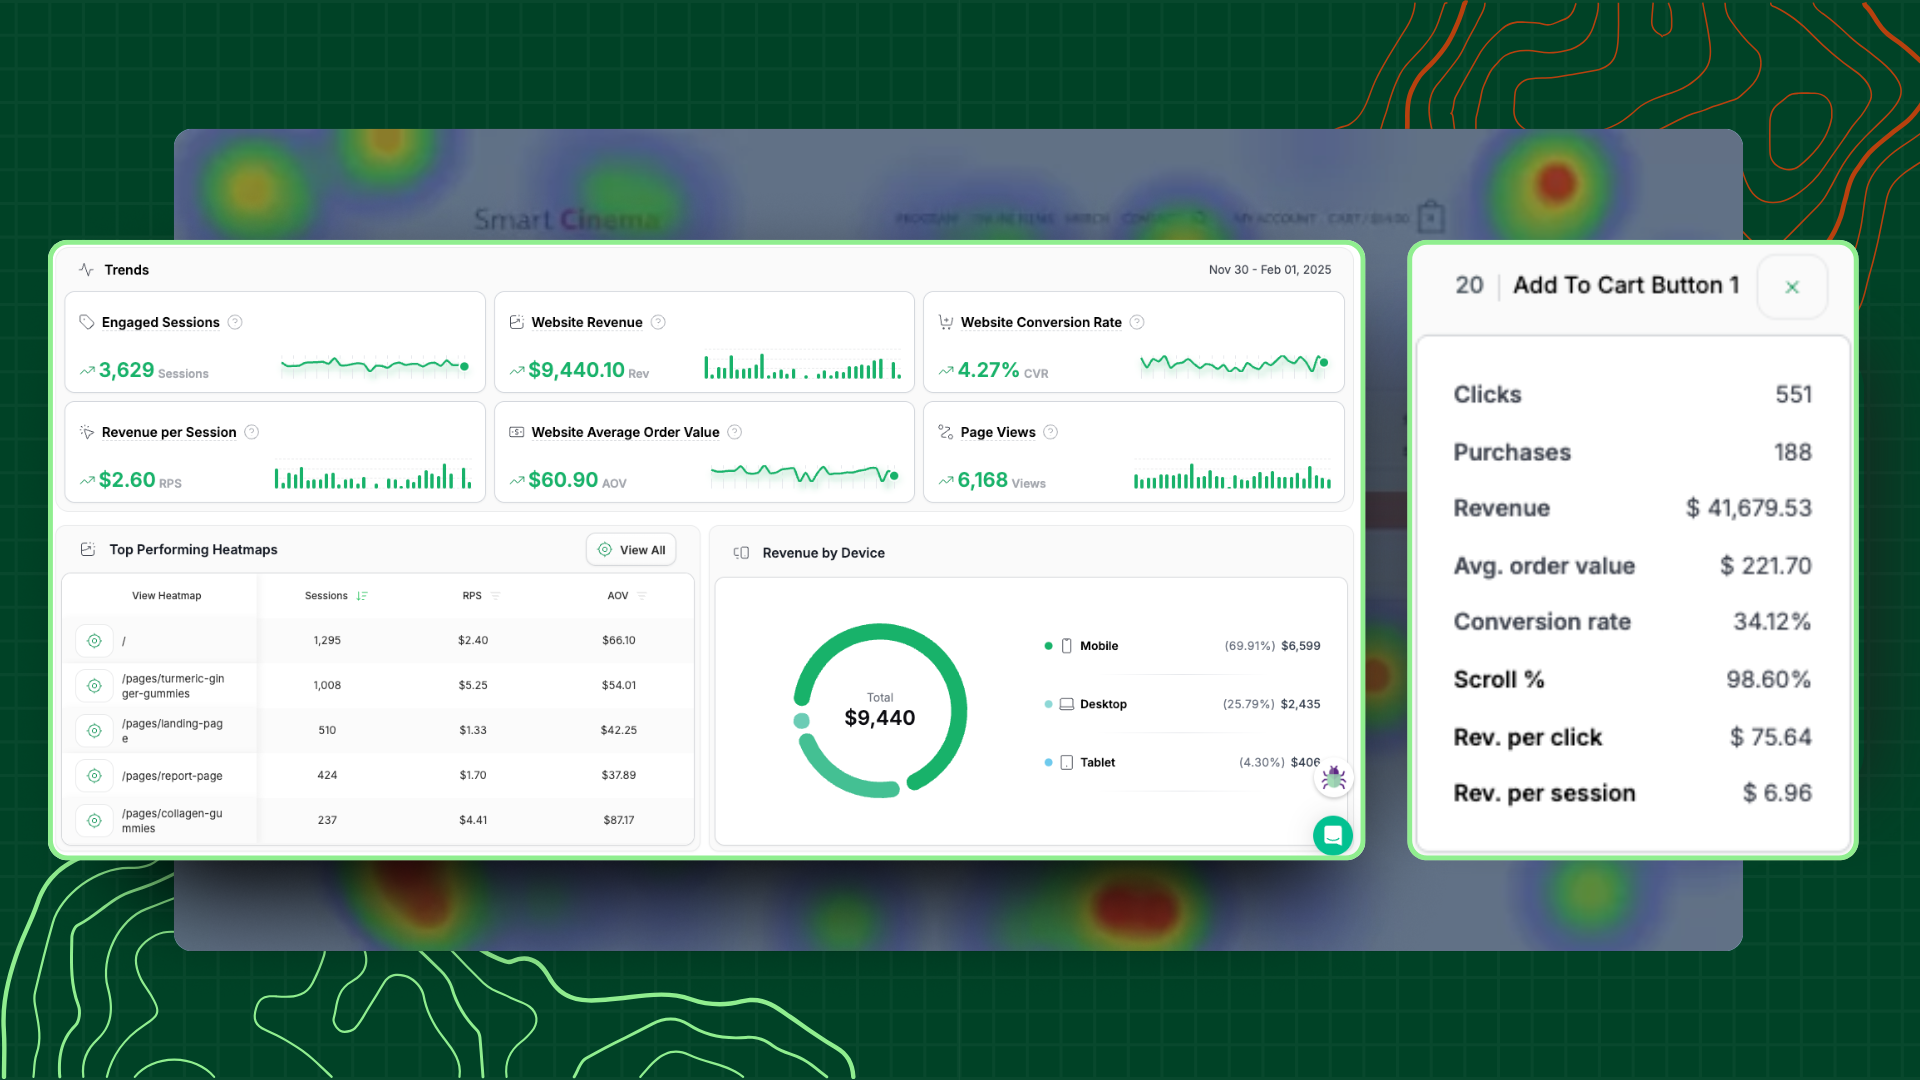Open the Sessions column sort control
Screen dimensions: 1920x1080
pos(362,595)
